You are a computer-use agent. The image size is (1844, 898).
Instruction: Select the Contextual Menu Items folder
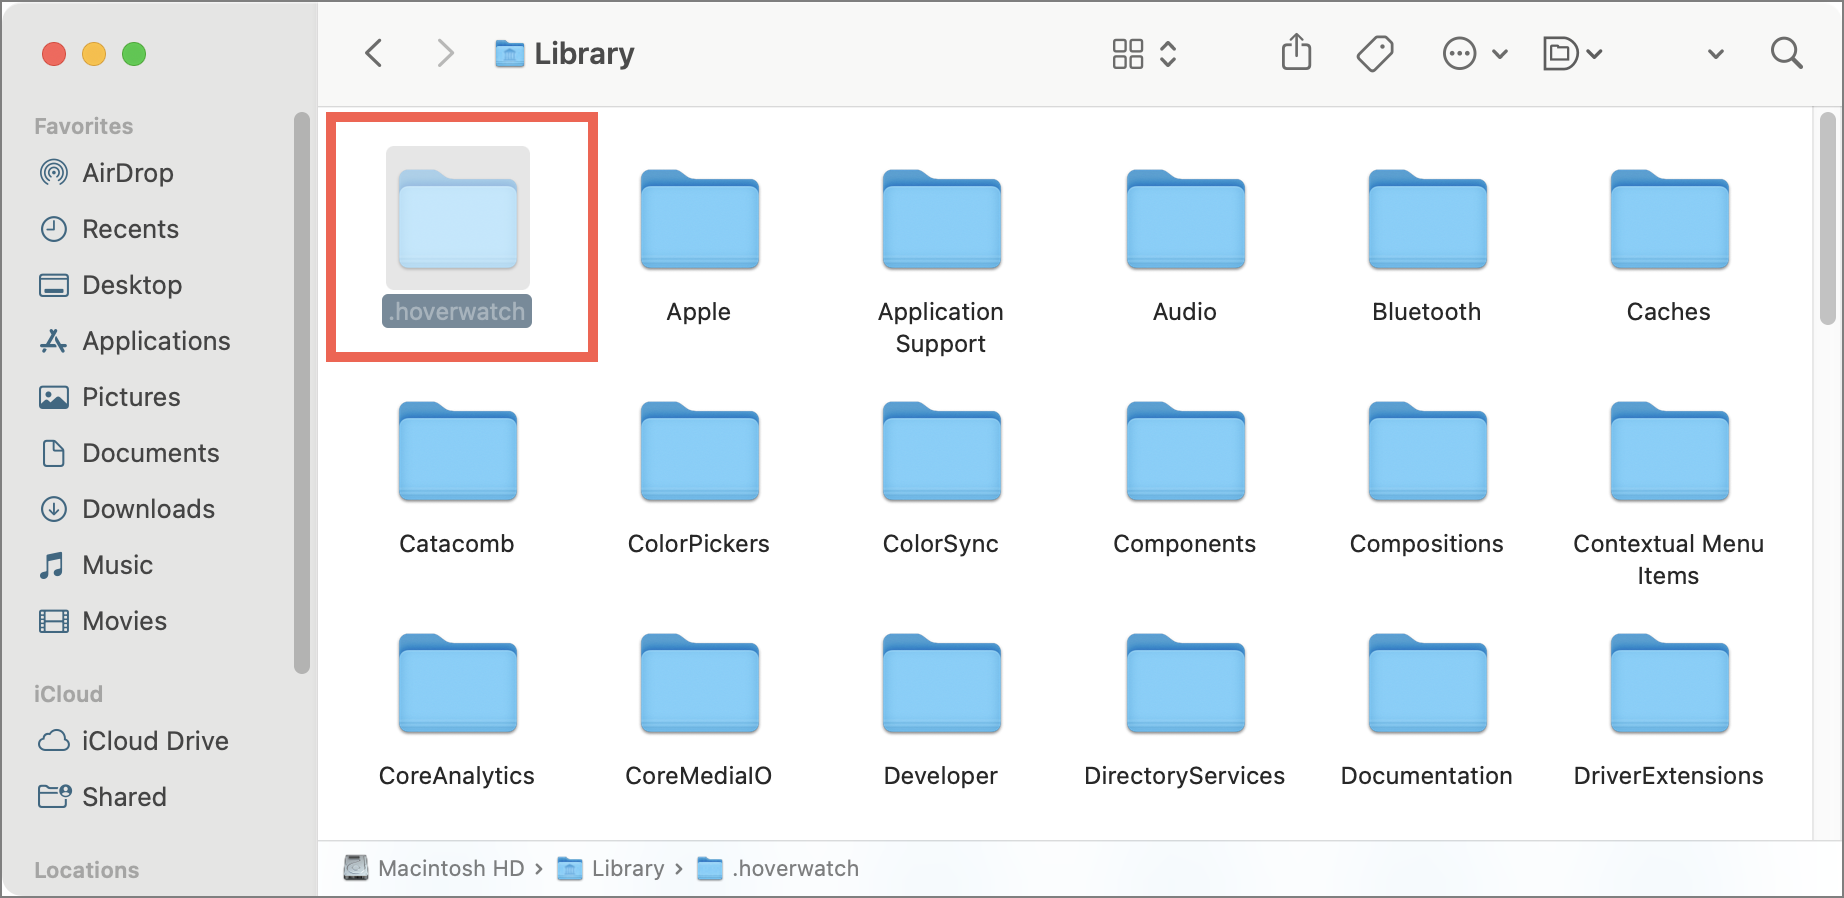[x=1669, y=494]
